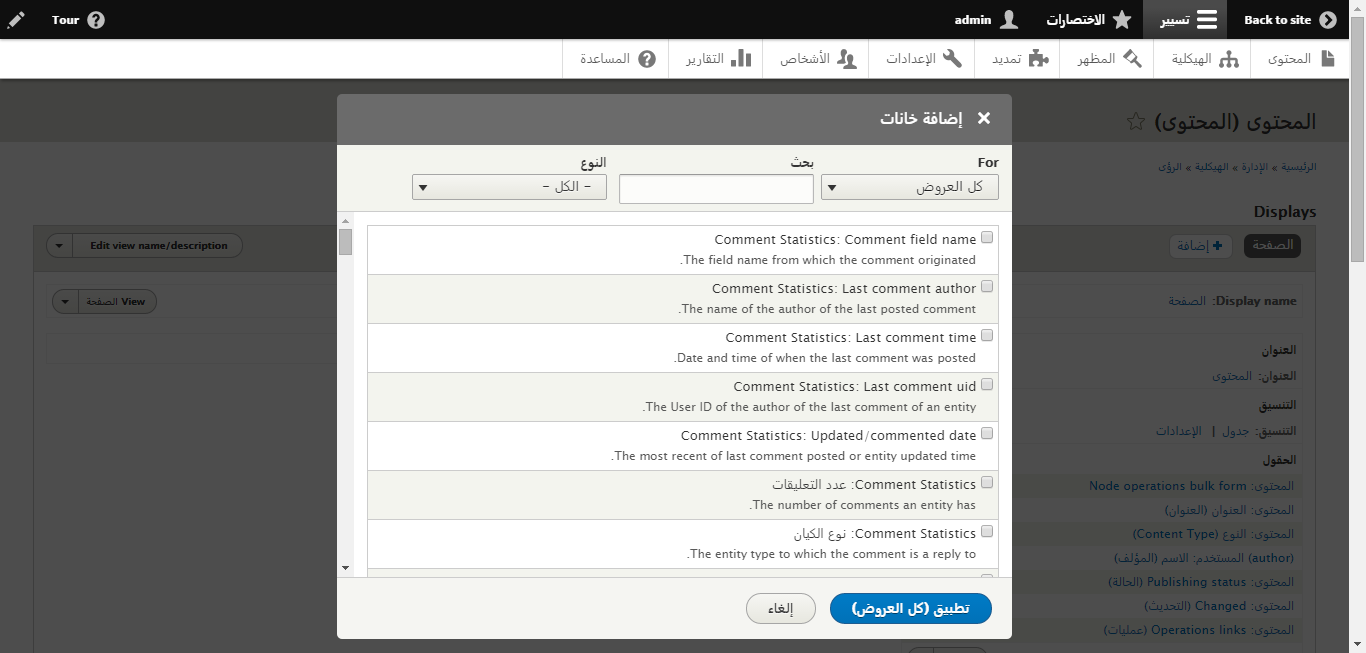Open the People admin menu item
This screenshot has width=1366, height=653.
(x=818, y=59)
